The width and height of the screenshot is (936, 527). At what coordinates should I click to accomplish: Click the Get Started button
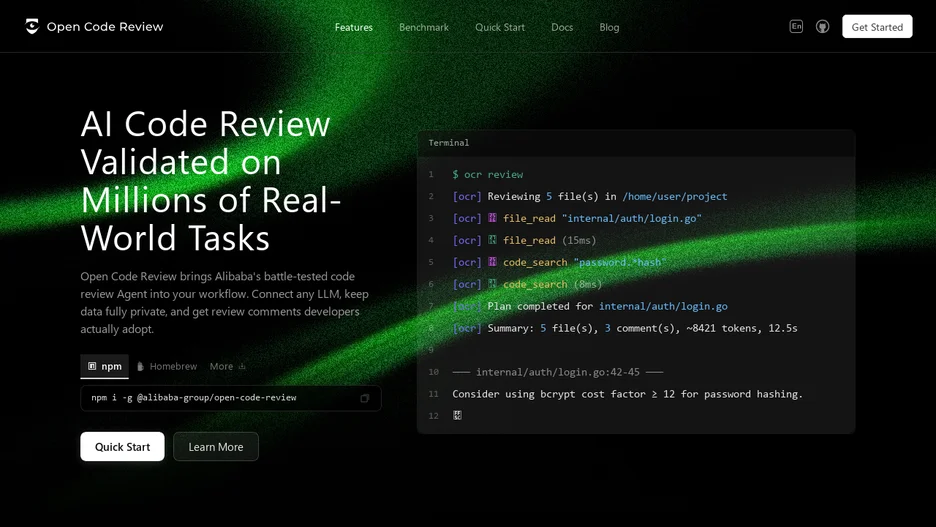point(877,27)
